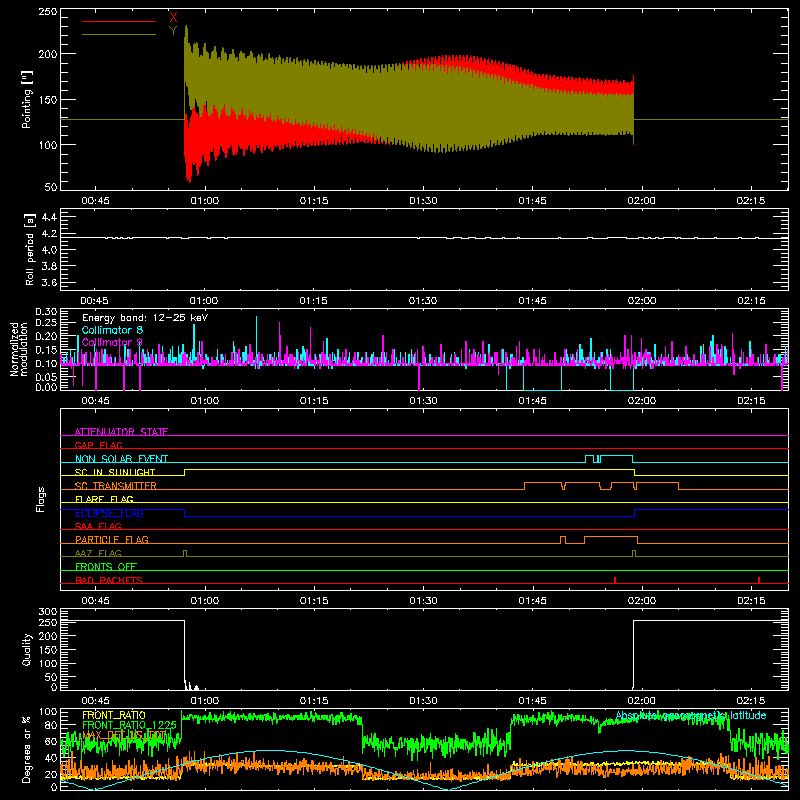Click the '01:30' tick under Quality plot
Image resolution: width=800 pixels, height=800 pixels.
423,701
